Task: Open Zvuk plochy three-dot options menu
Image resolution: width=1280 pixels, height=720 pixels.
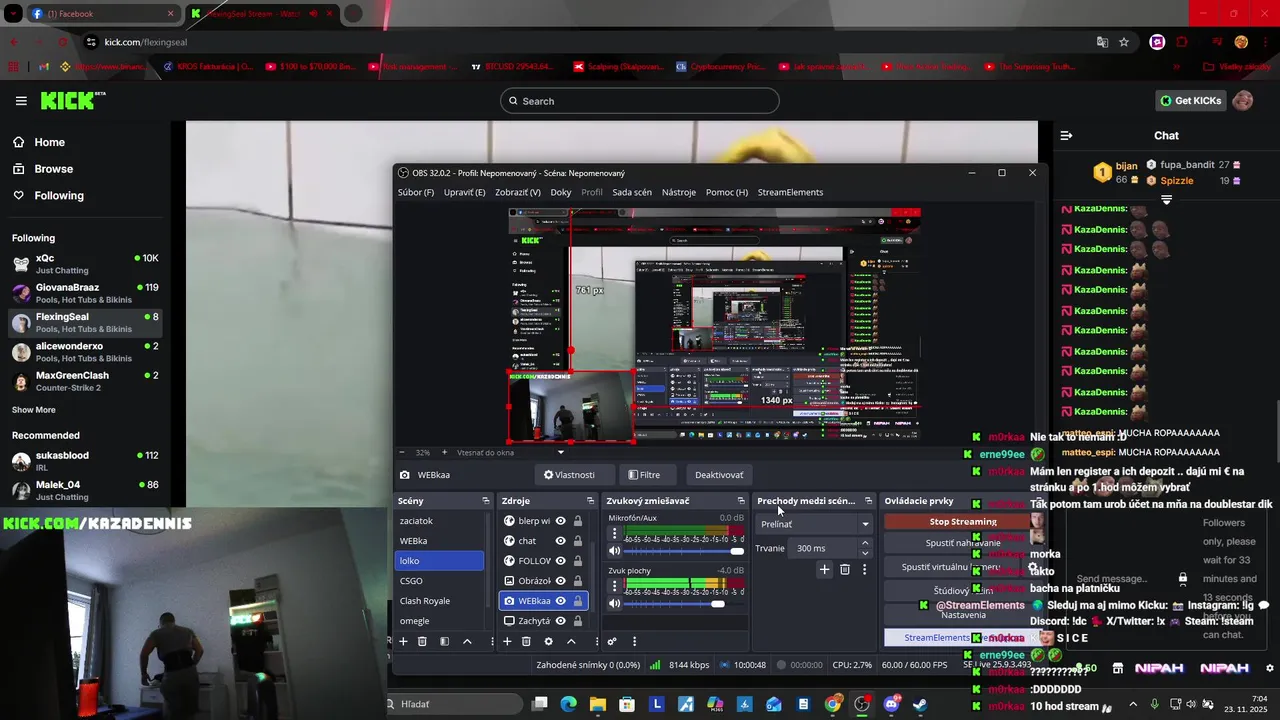Action: pyautogui.click(x=614, y=586)
